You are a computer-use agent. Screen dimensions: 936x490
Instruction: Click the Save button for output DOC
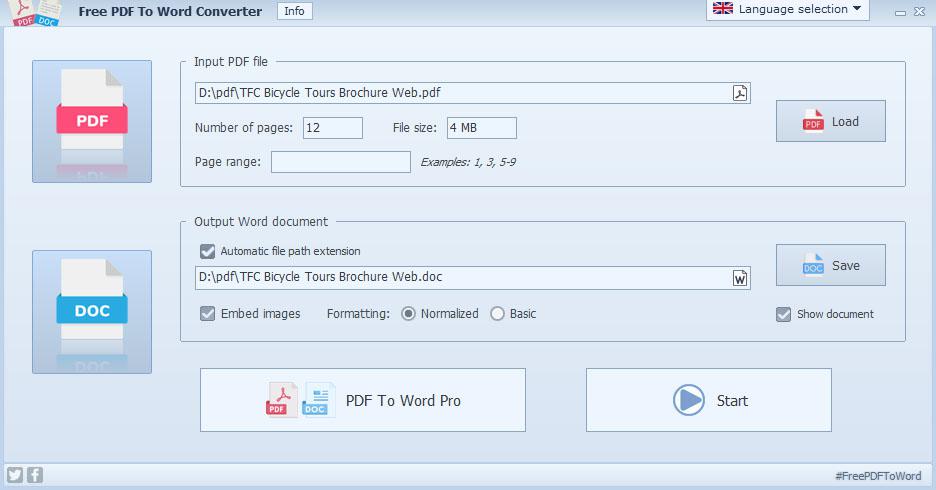click(830, 265)
